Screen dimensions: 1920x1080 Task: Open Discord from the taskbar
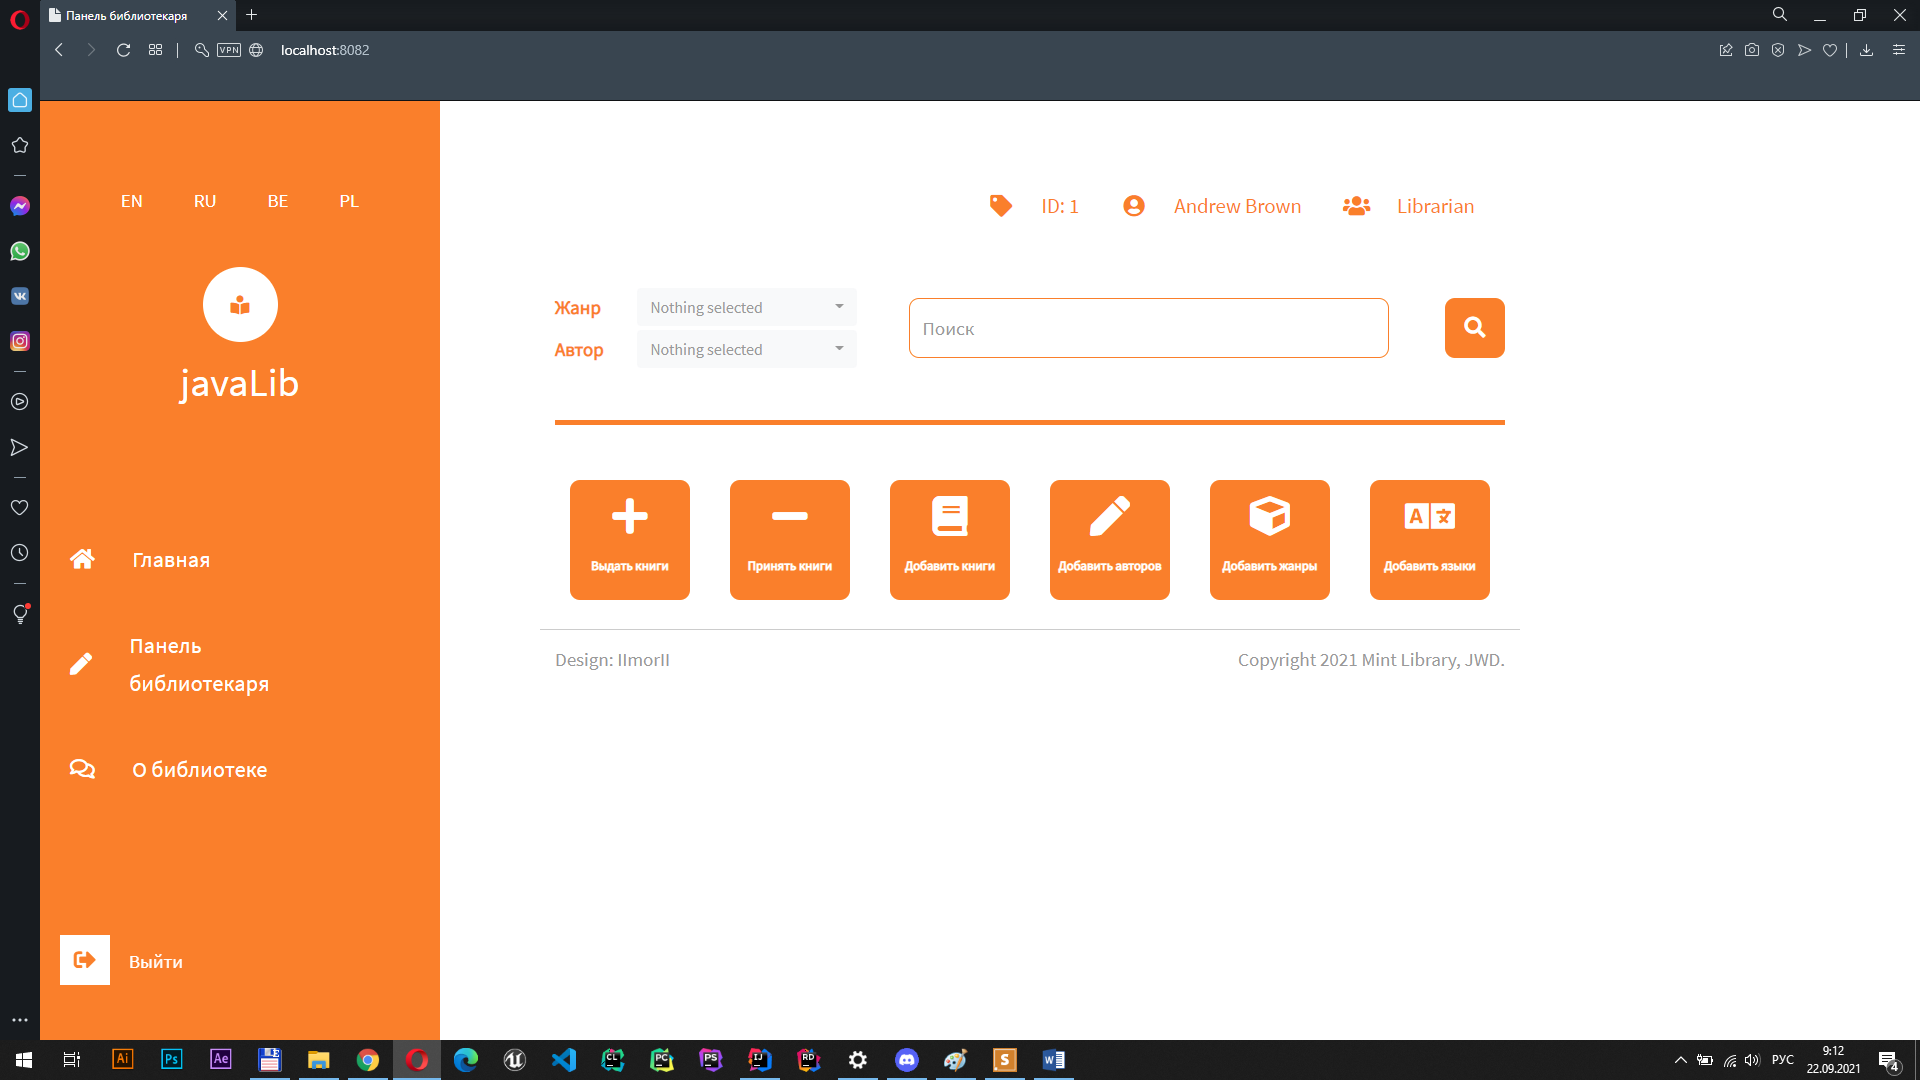907,1059
